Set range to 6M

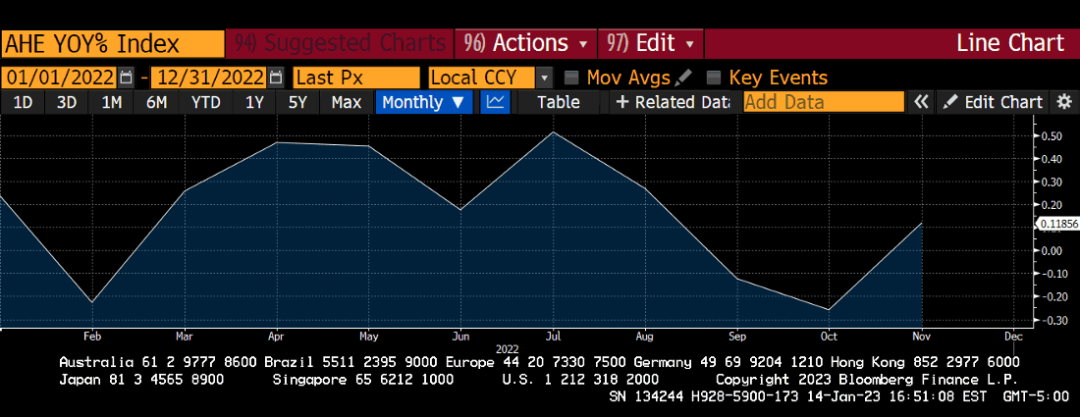[157, 102]
